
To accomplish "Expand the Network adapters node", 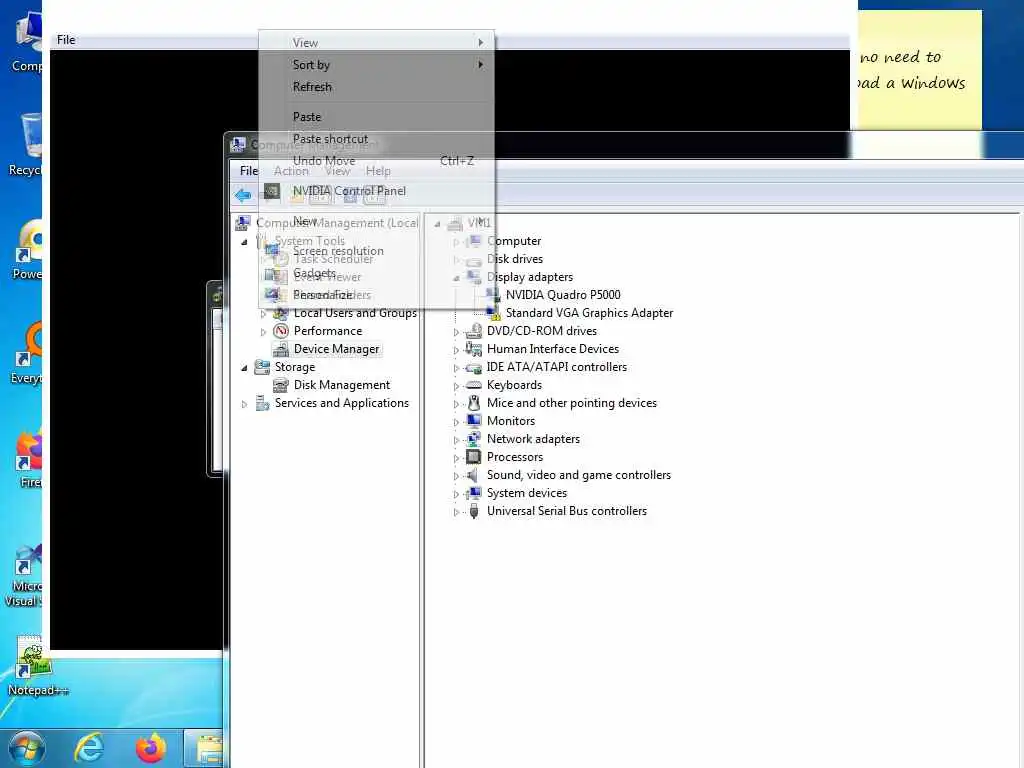I will point(456,440).
